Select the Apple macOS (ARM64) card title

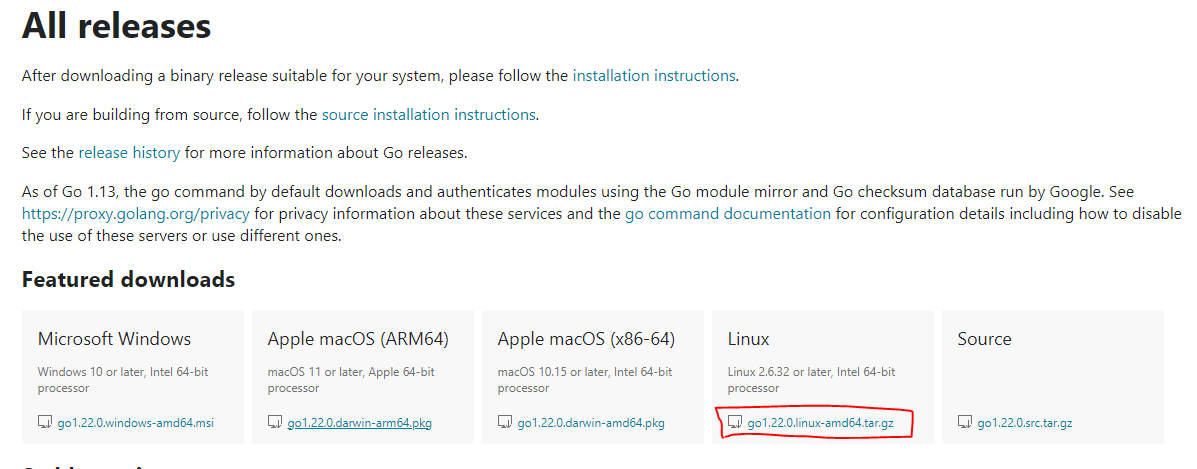pyautogui.click(x=358, y=339)
